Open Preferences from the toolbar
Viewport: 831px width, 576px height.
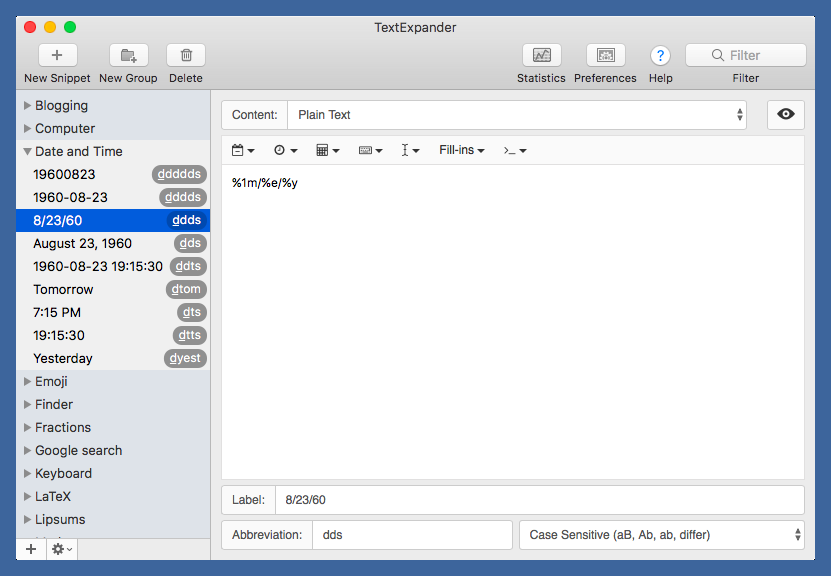[605, 56]
